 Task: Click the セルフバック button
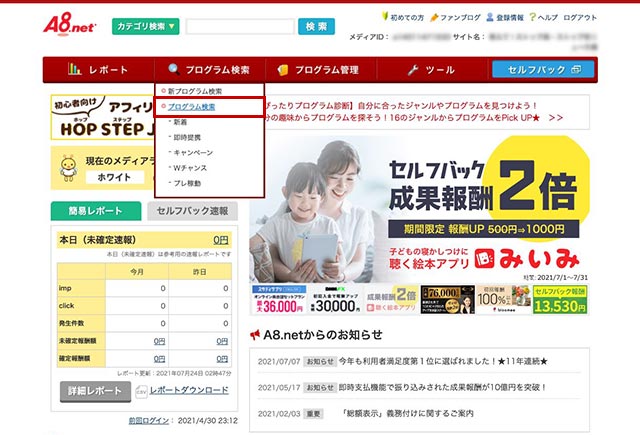tap(543, 69)
